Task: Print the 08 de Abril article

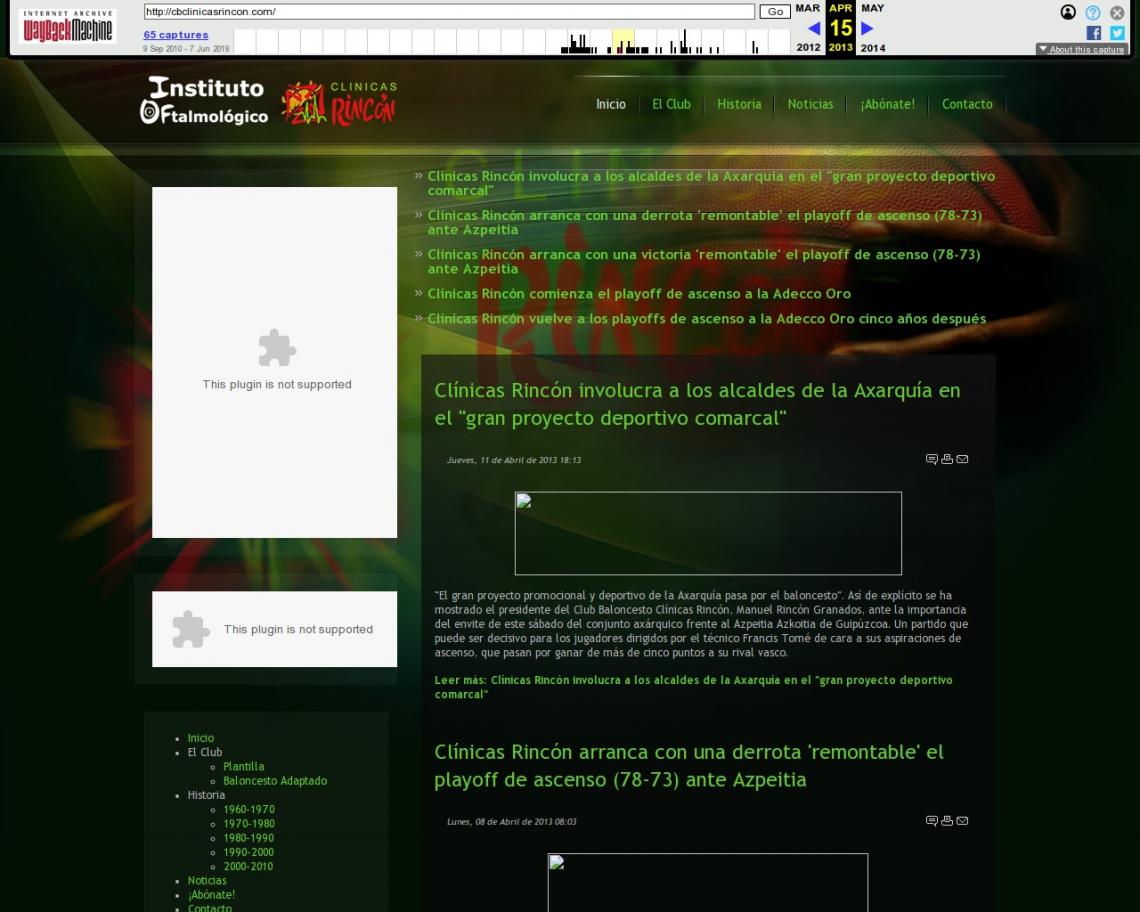Action: click(947, 821)
